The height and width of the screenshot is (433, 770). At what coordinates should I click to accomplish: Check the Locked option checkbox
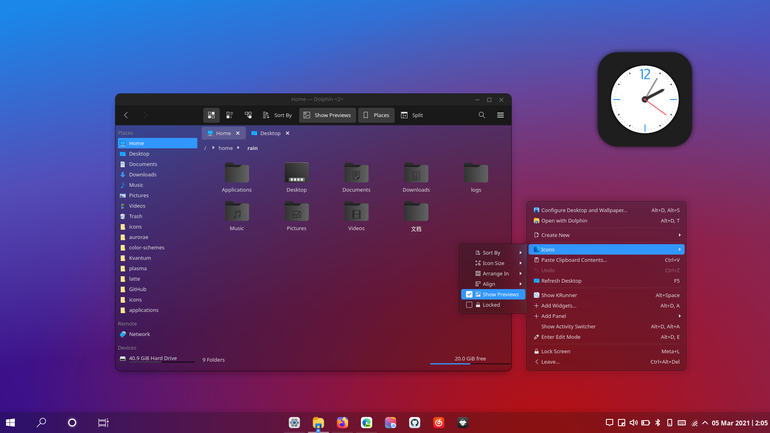469,305
